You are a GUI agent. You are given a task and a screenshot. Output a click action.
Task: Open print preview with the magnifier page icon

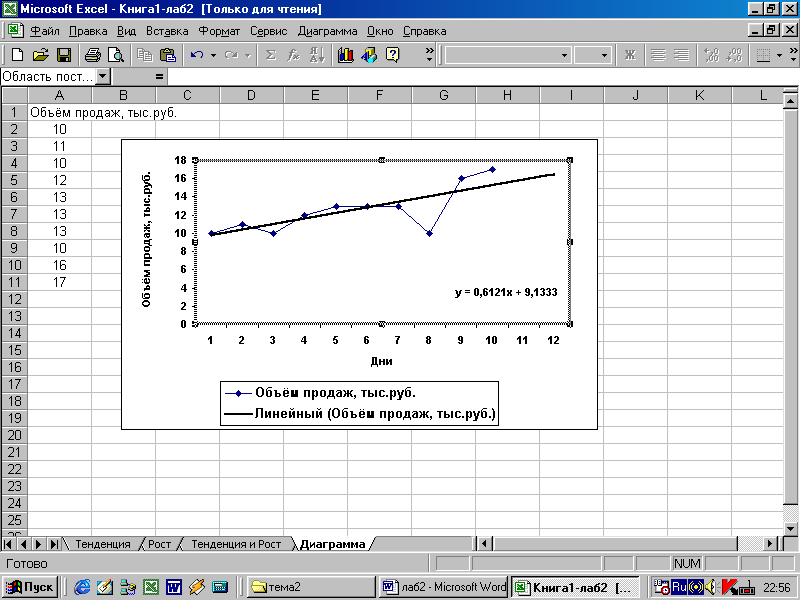[116, 55]
